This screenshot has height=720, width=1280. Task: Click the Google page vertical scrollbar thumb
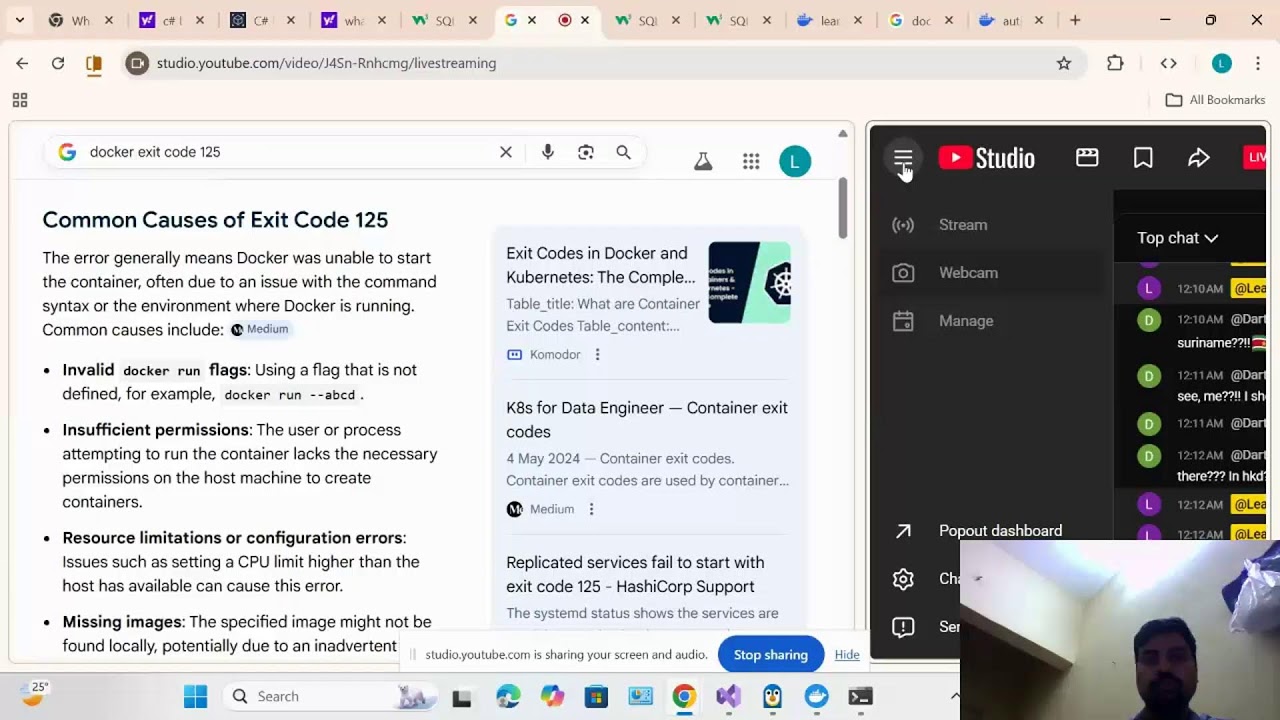(843, 208)
